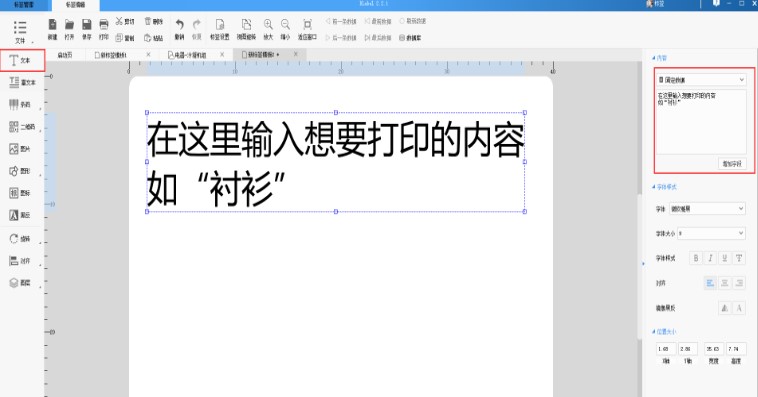Click the add field button
758x397 pixels.
click(731, 164)
